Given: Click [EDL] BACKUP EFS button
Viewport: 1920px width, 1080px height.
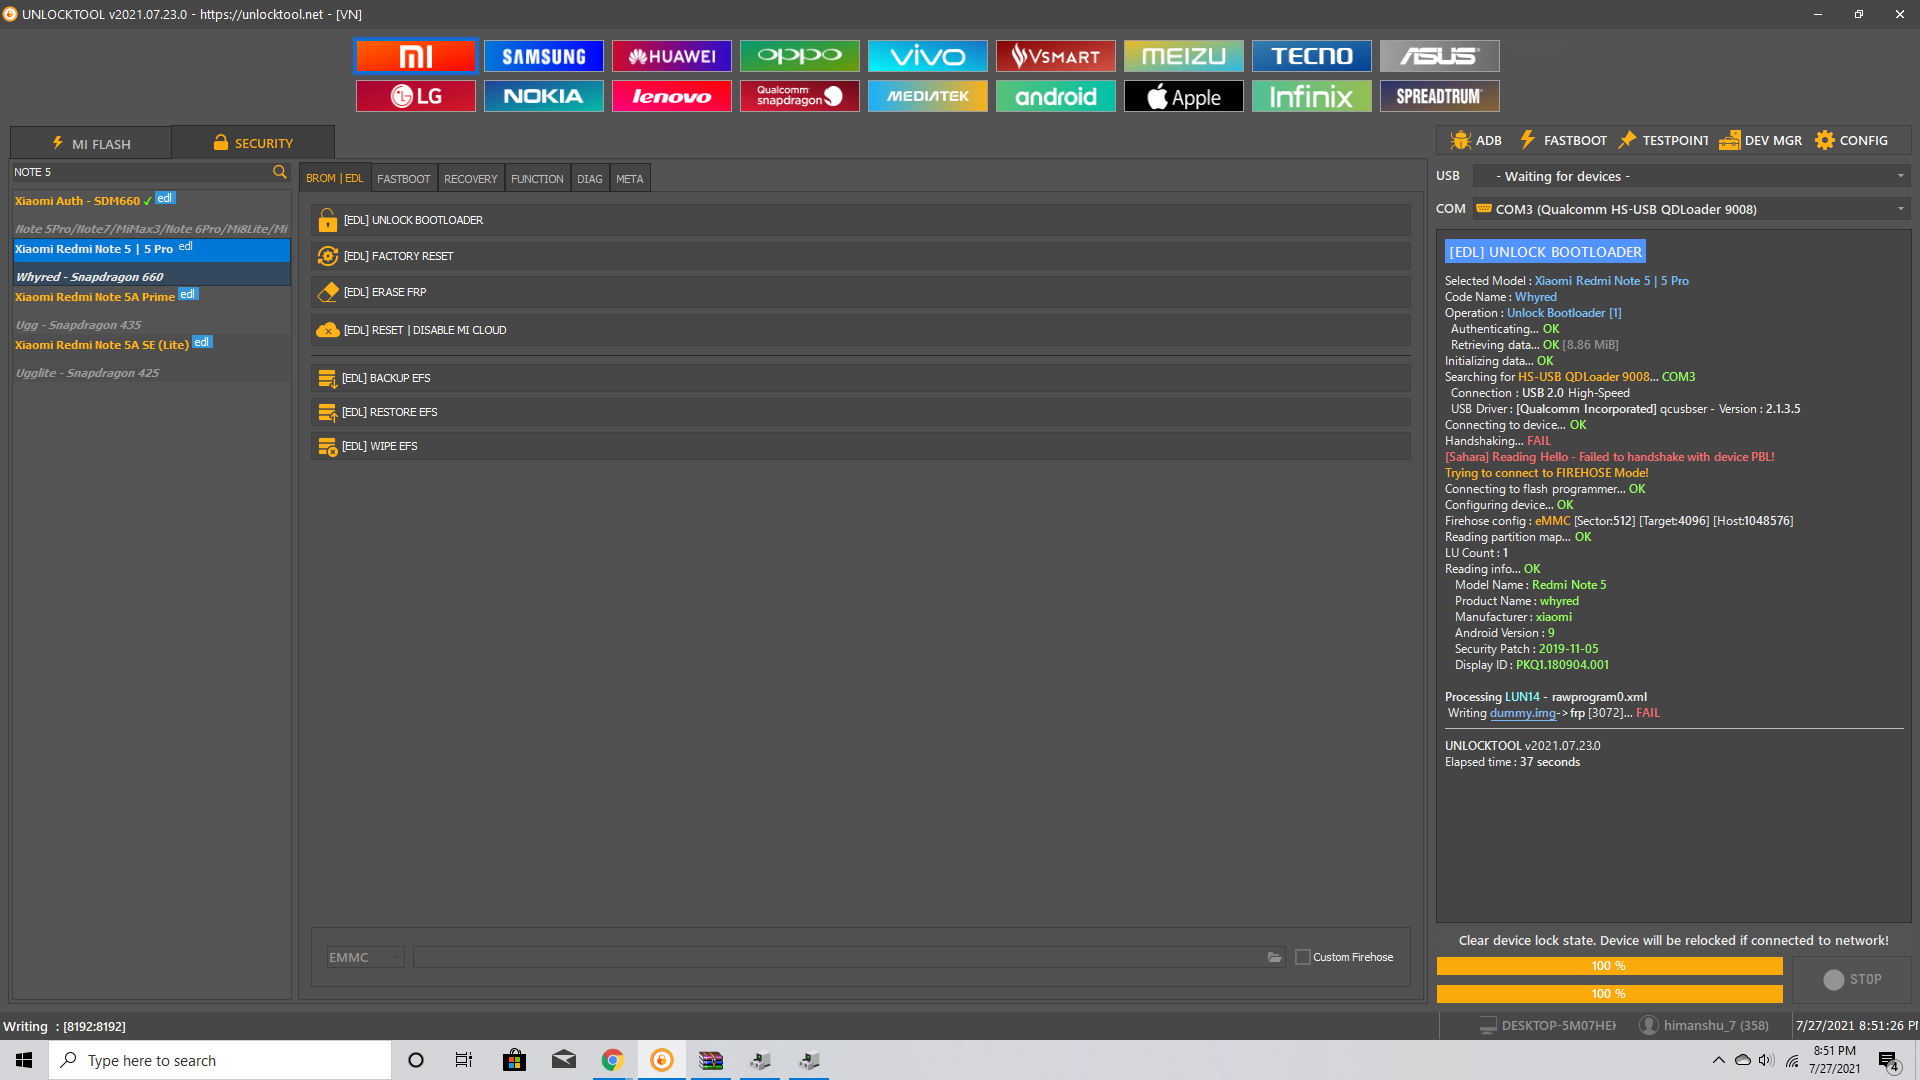Looking at the screenshot, I should coord(861,378).
